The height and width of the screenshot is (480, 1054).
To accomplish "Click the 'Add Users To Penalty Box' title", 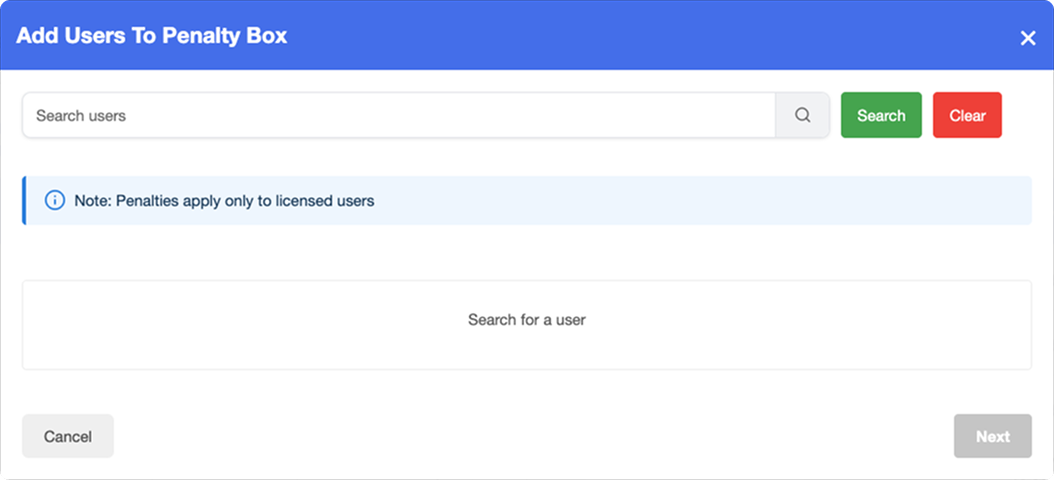I will click(152, 36).
